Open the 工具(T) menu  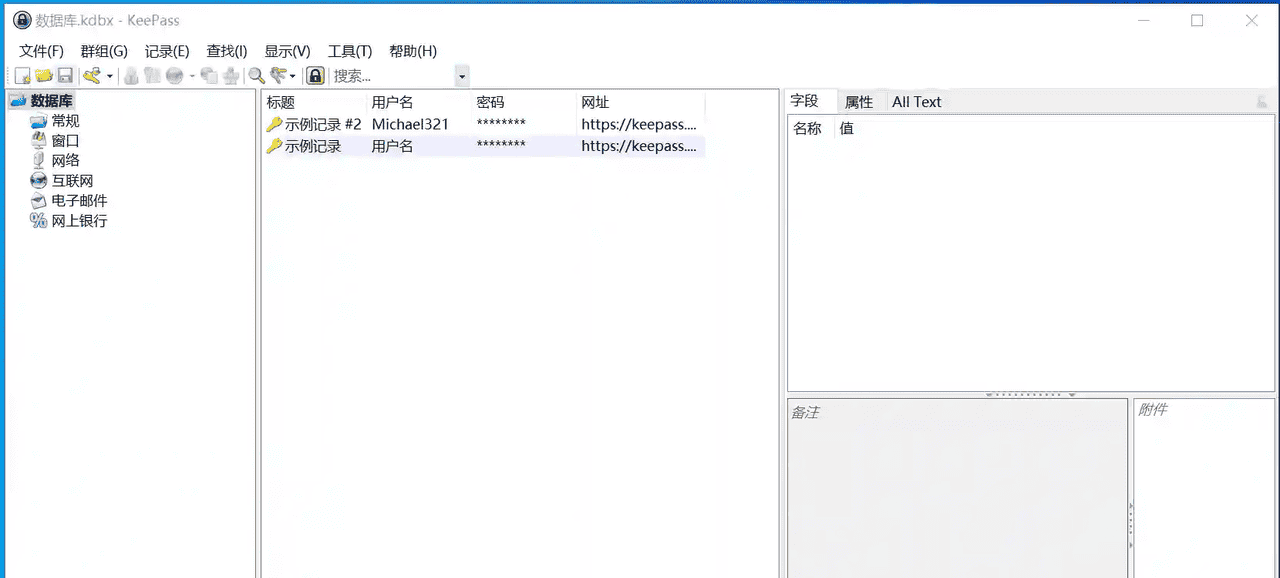[348, 51]
